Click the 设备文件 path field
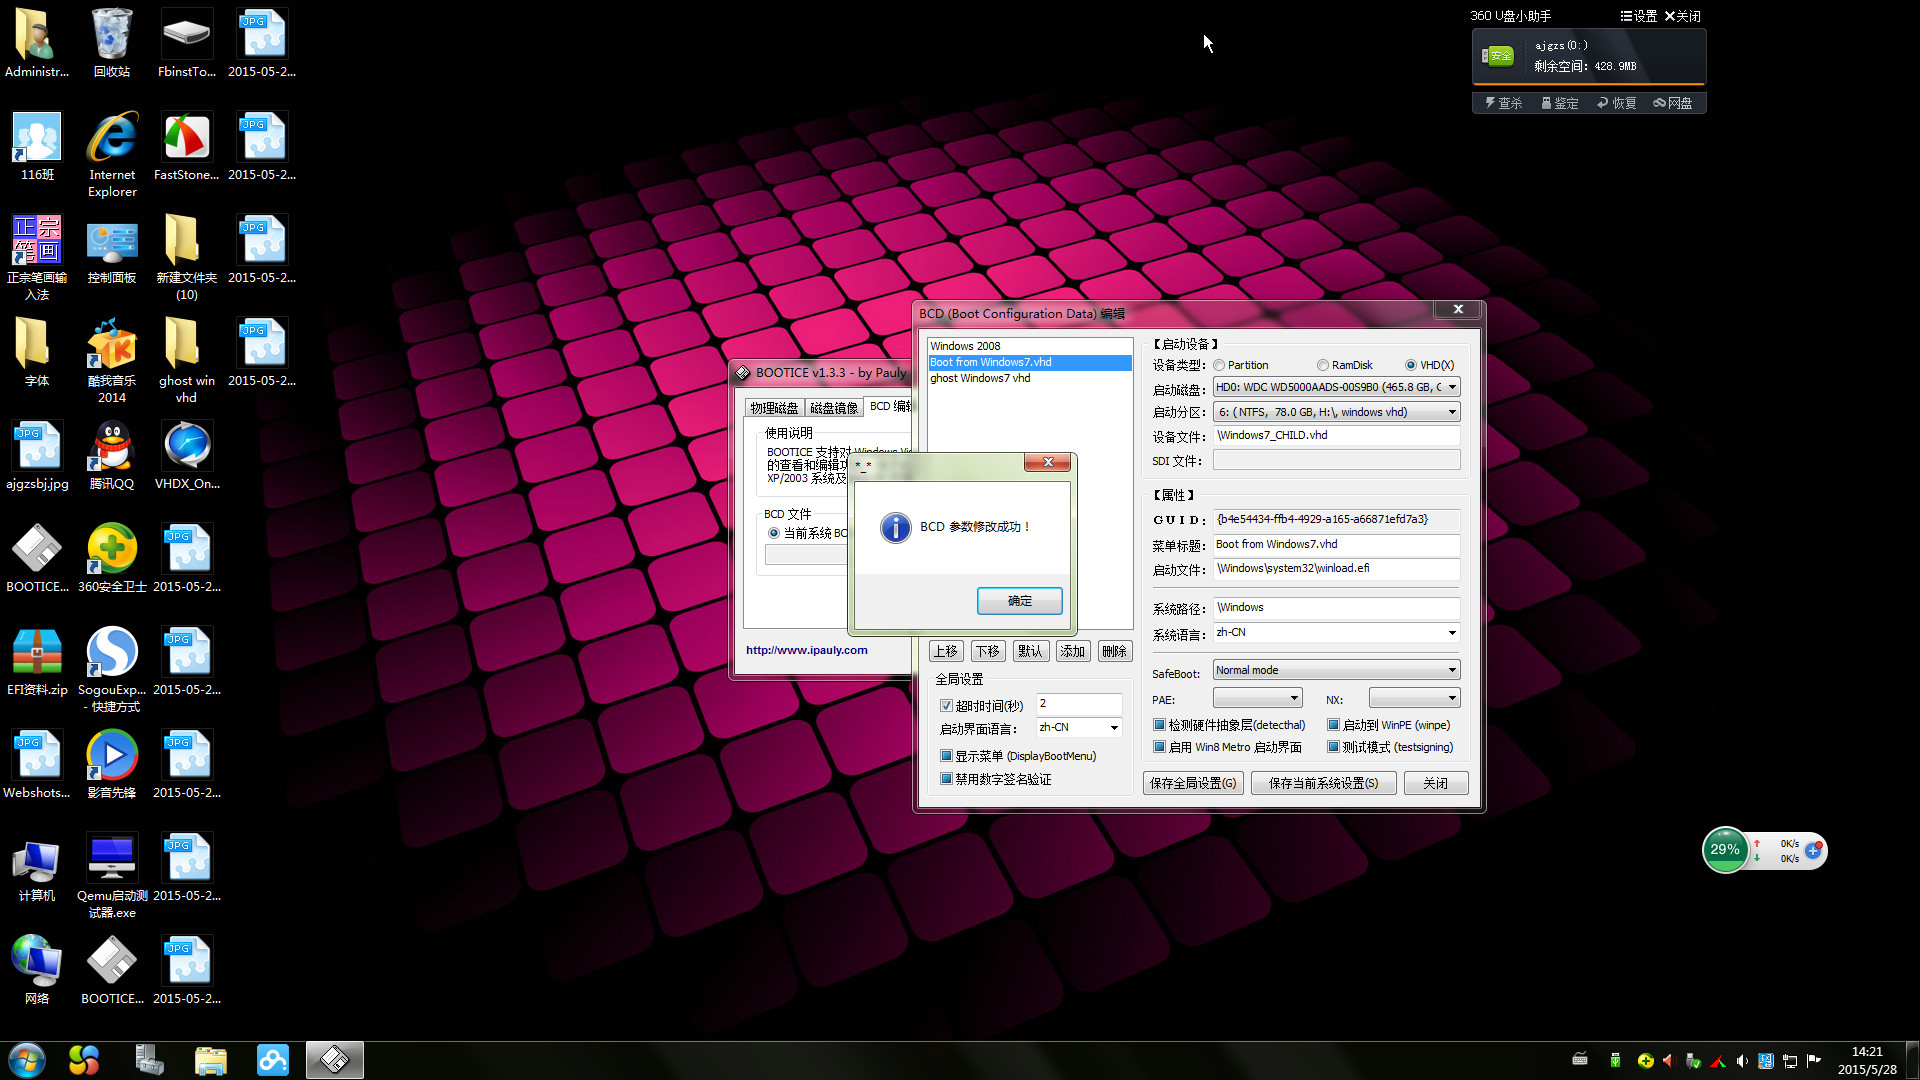The width and height of the screenshot is (1920, 1080). 1336,436
